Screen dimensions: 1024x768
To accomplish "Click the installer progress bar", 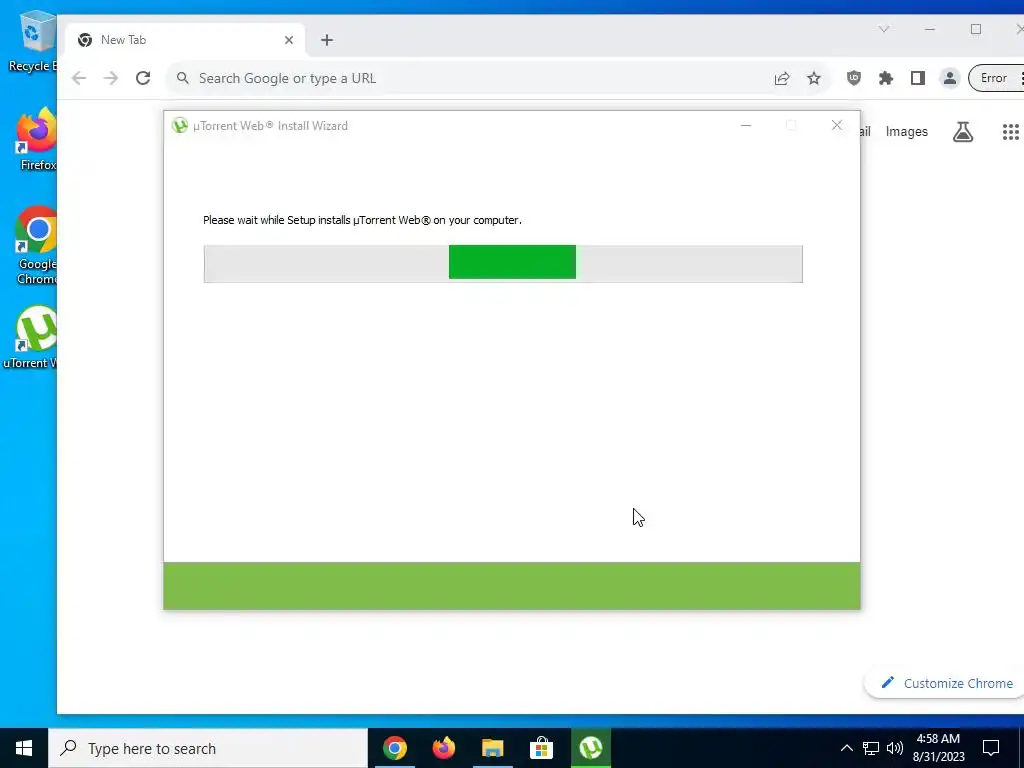I will [x=503, y=264].
